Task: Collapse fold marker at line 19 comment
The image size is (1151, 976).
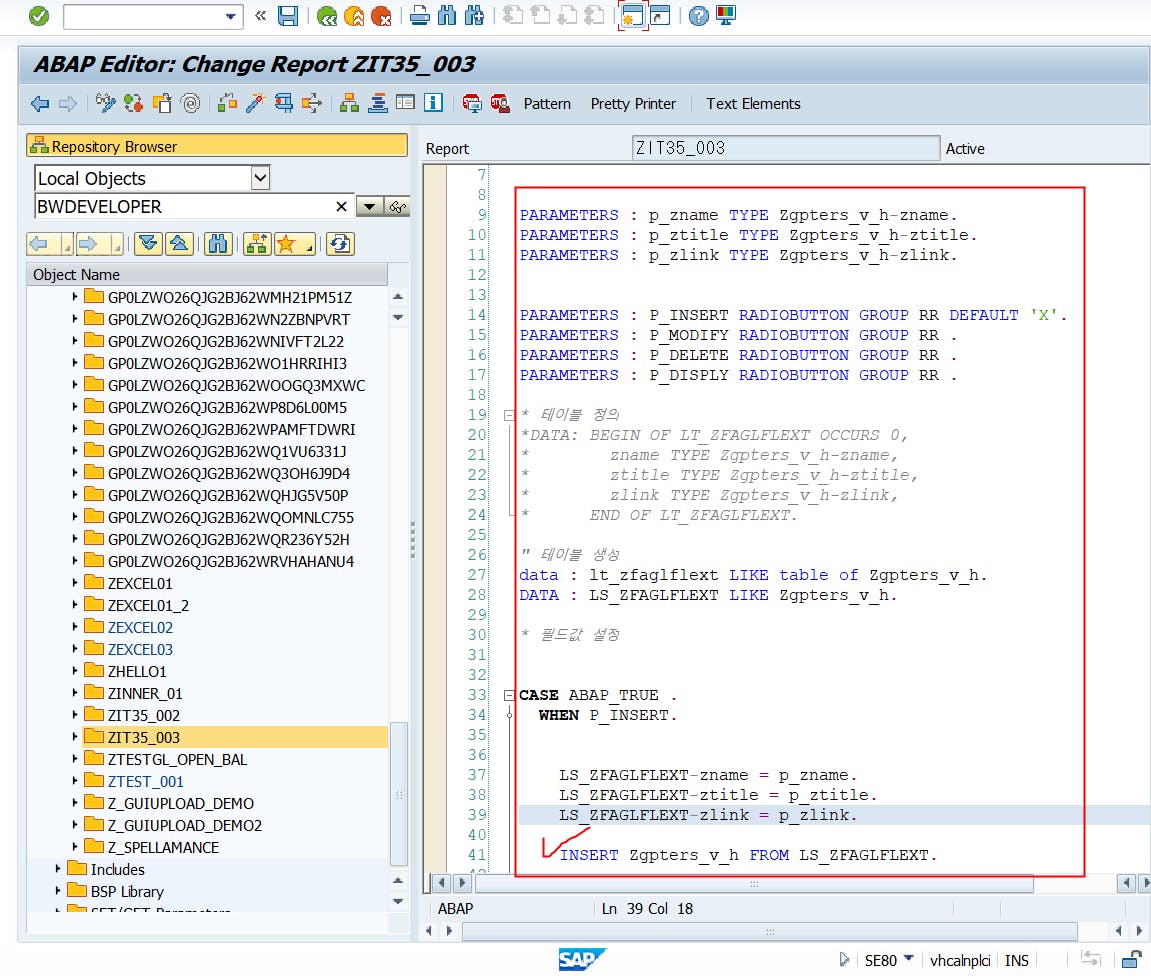Action: (x=509, y=415)
